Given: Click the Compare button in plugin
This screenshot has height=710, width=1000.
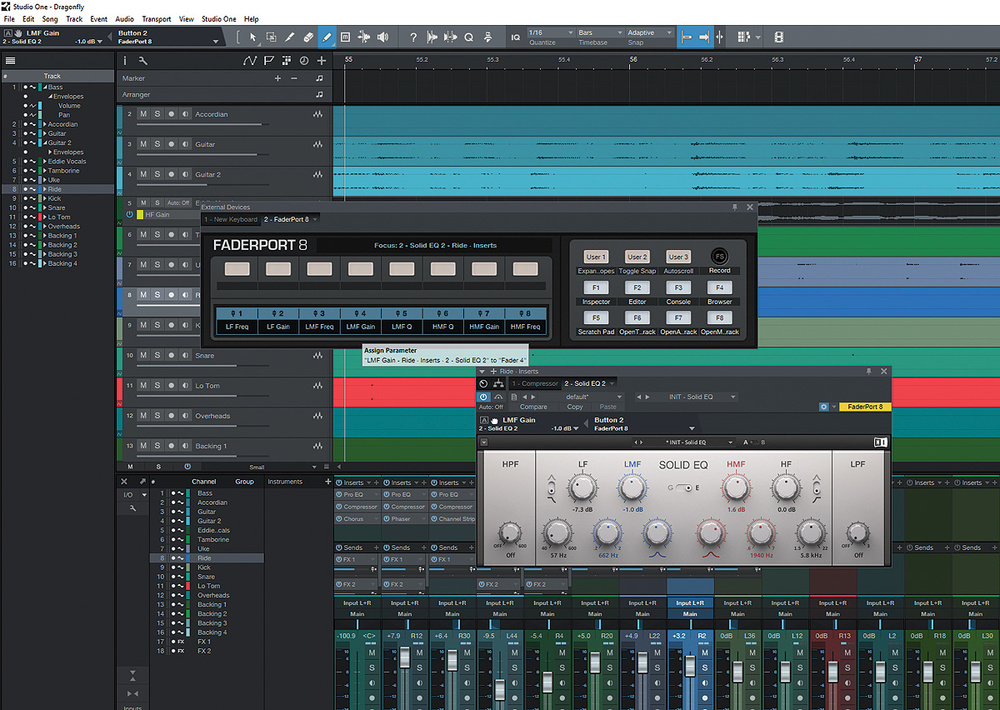Looking at the screenshot, I should (534, 407).
